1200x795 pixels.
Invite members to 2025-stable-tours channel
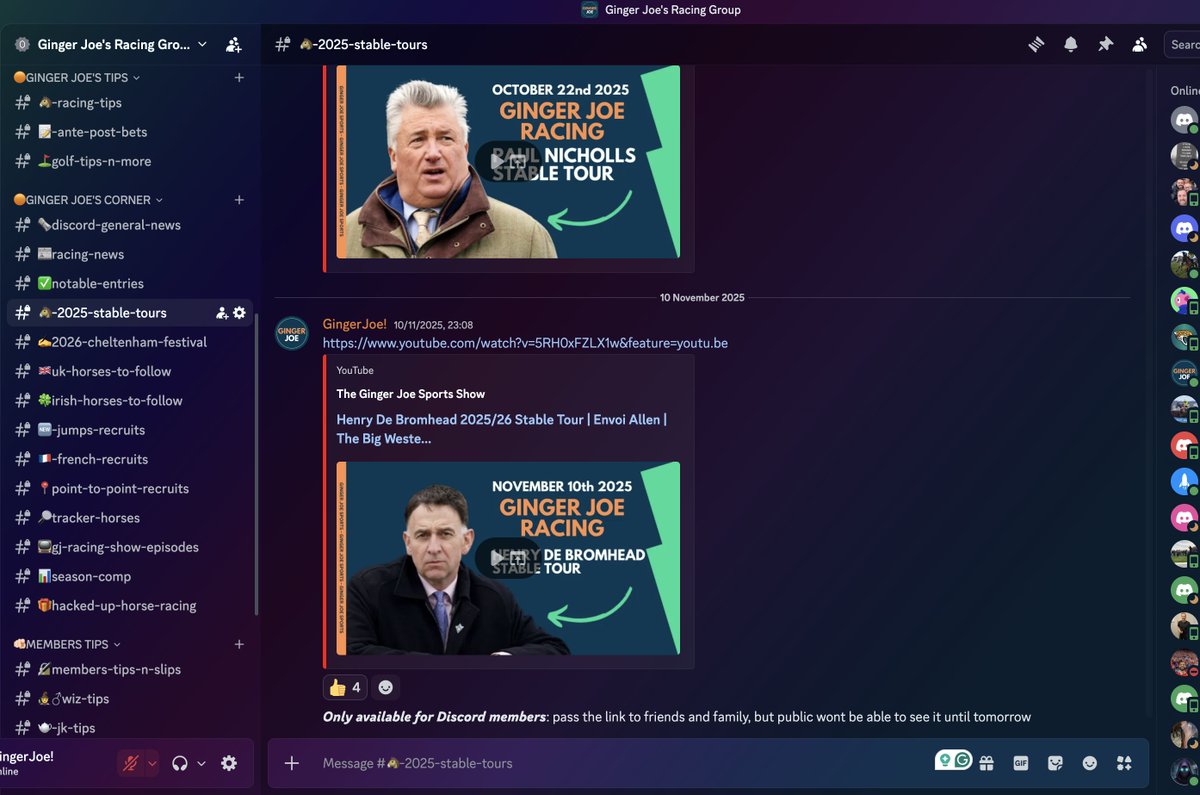[222, 313]
